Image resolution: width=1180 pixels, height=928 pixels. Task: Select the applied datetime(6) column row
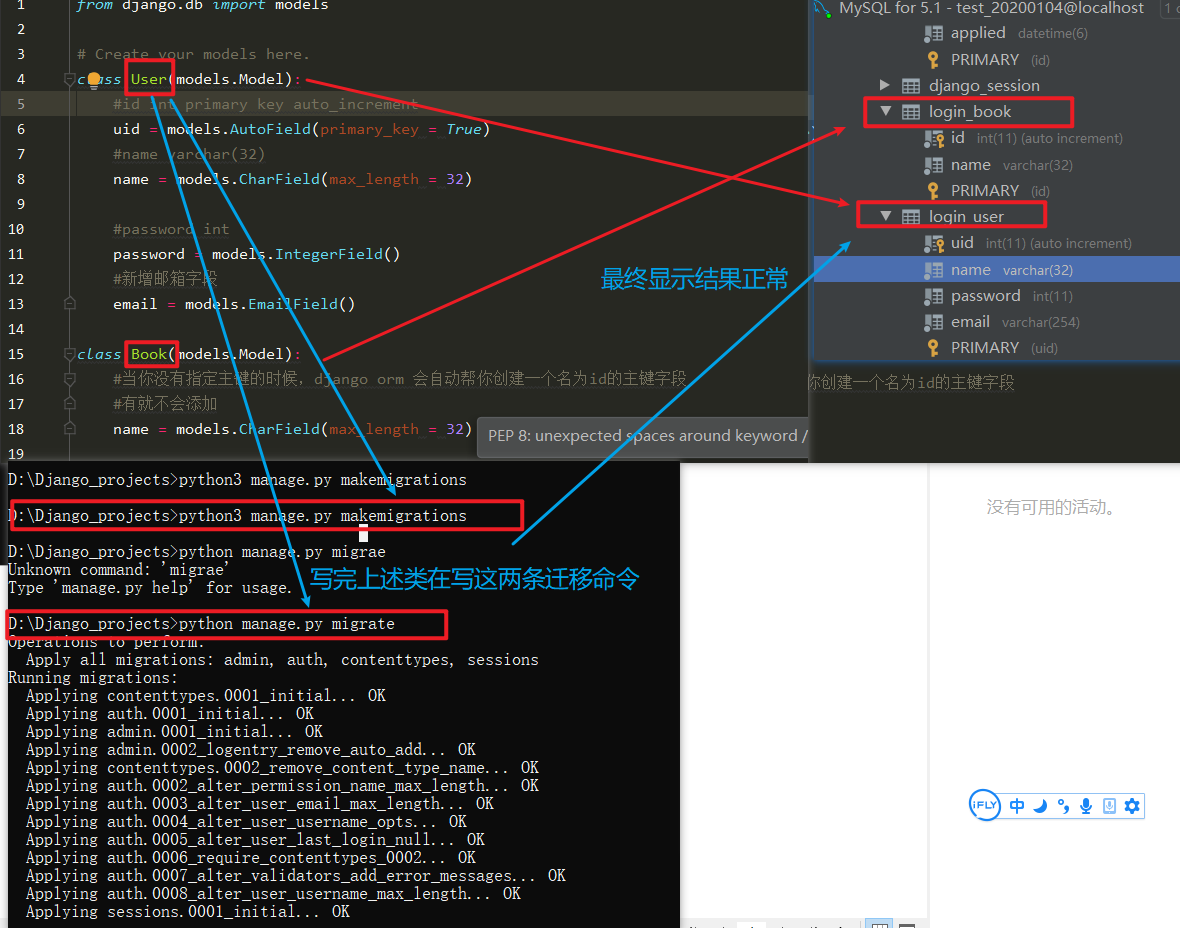point(997,33)
